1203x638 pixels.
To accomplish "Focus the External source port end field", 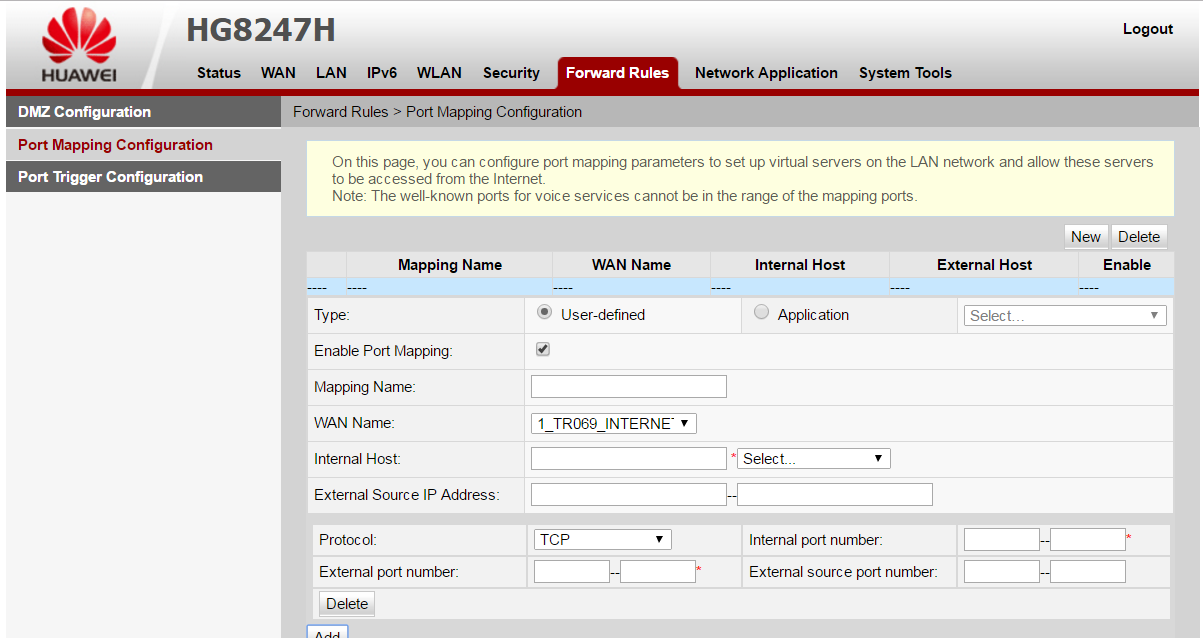I will pyautogui.click(x=1088, y=572).
